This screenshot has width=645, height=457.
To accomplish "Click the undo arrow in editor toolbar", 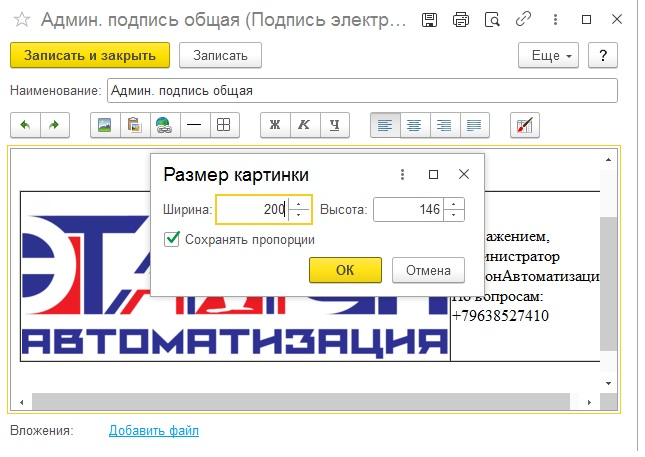I will (x=25, y=125).
